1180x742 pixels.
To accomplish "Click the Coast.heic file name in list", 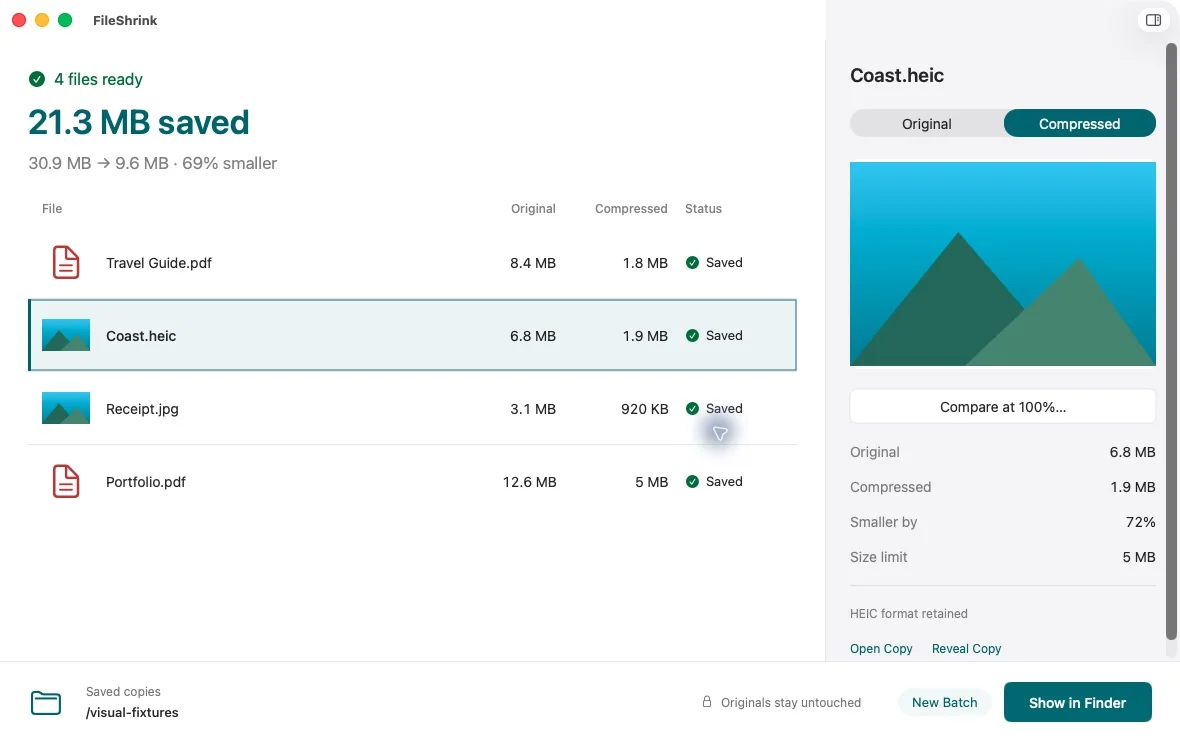I will point(141,336).
